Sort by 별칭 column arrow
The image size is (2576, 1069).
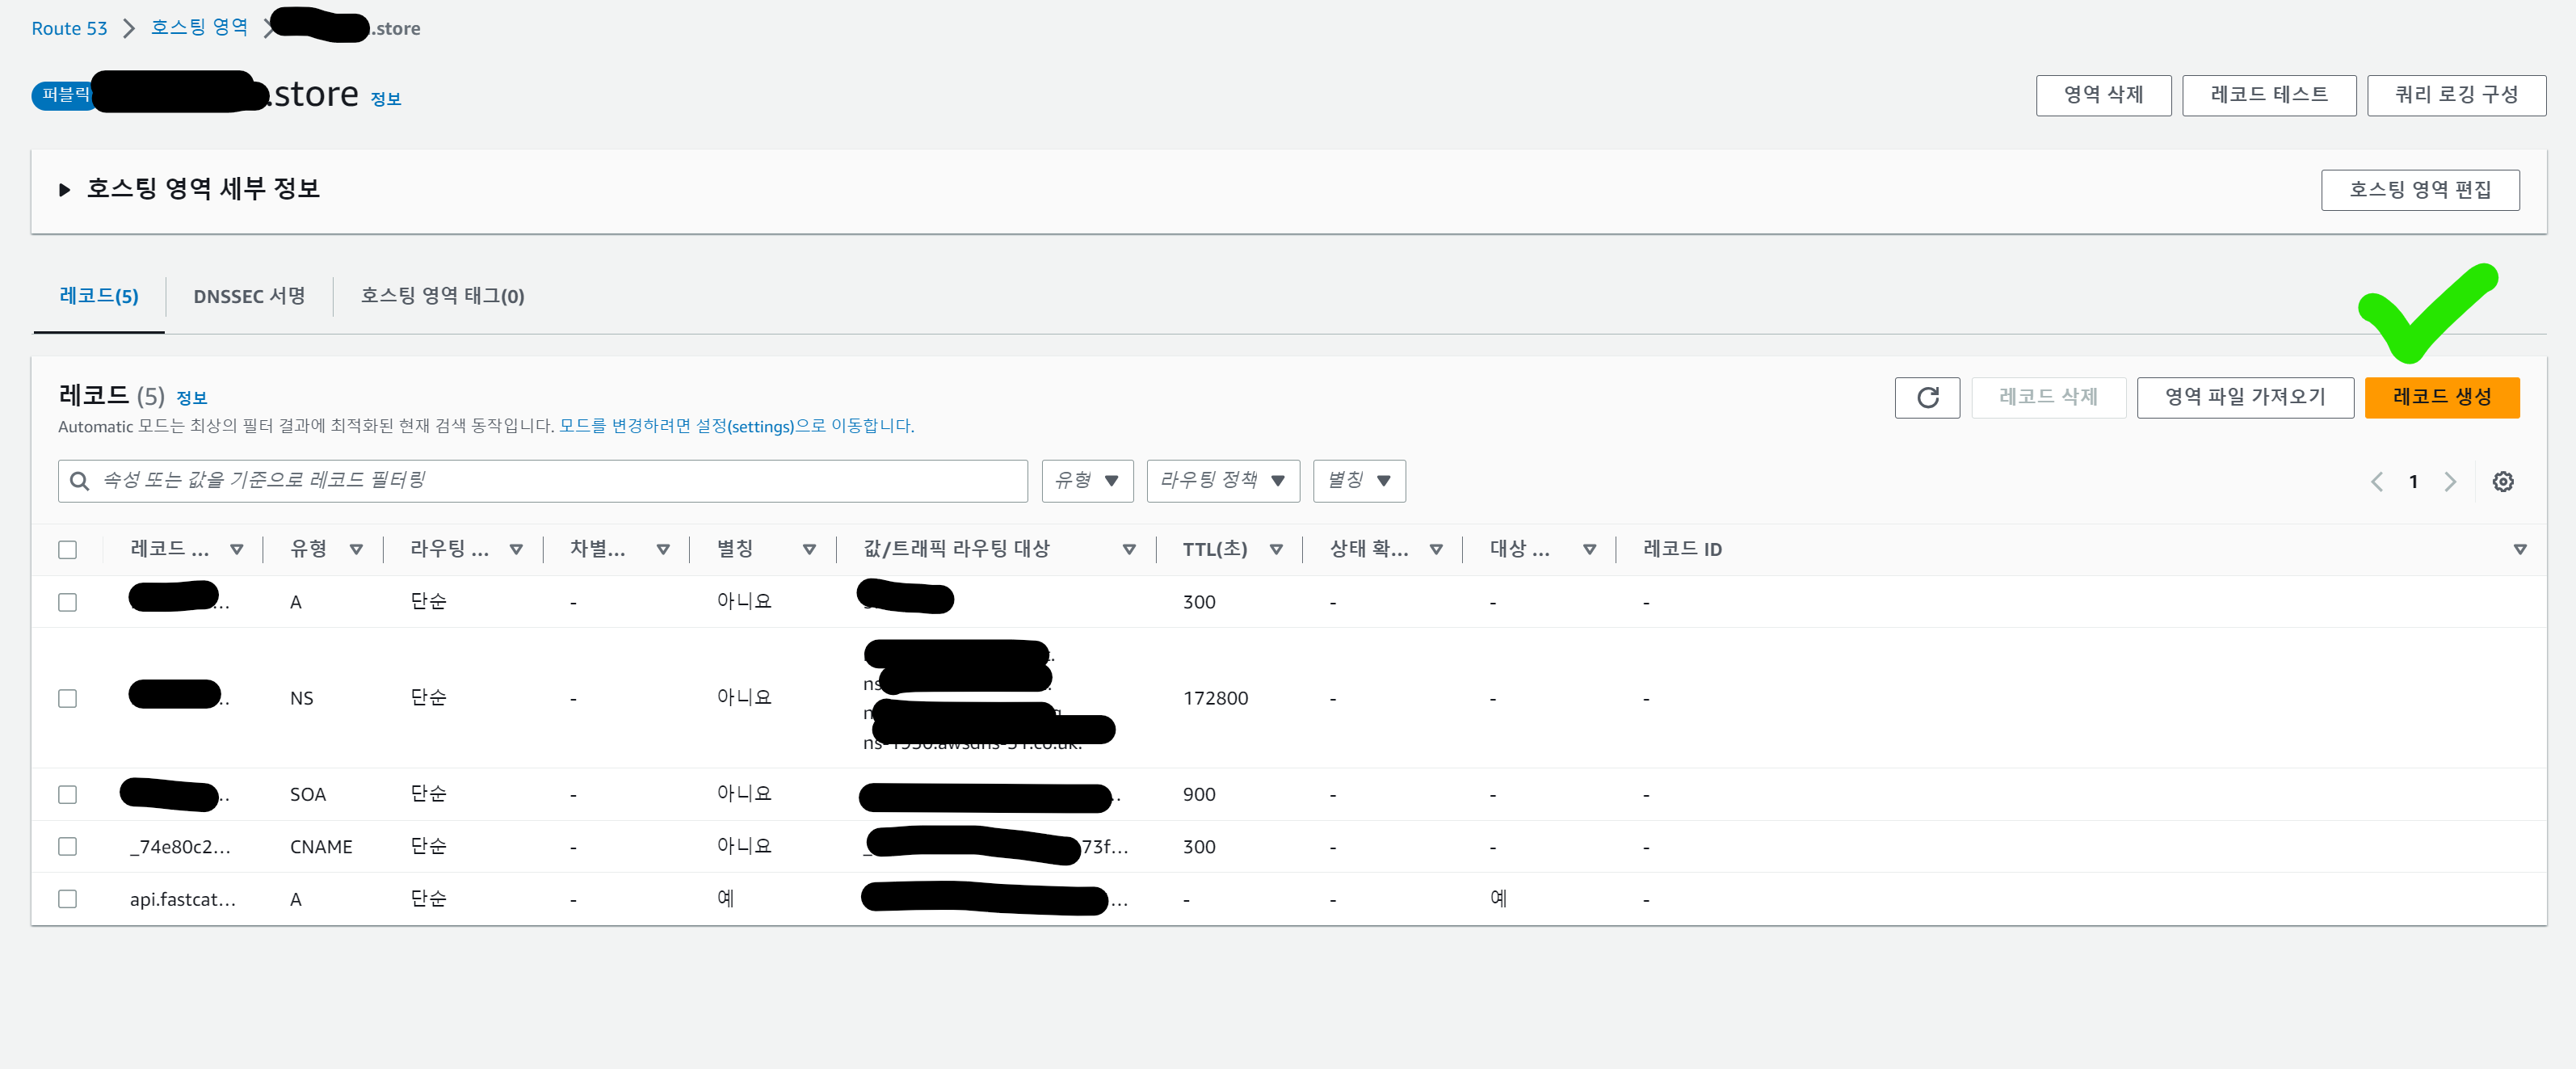coord(809,549)
